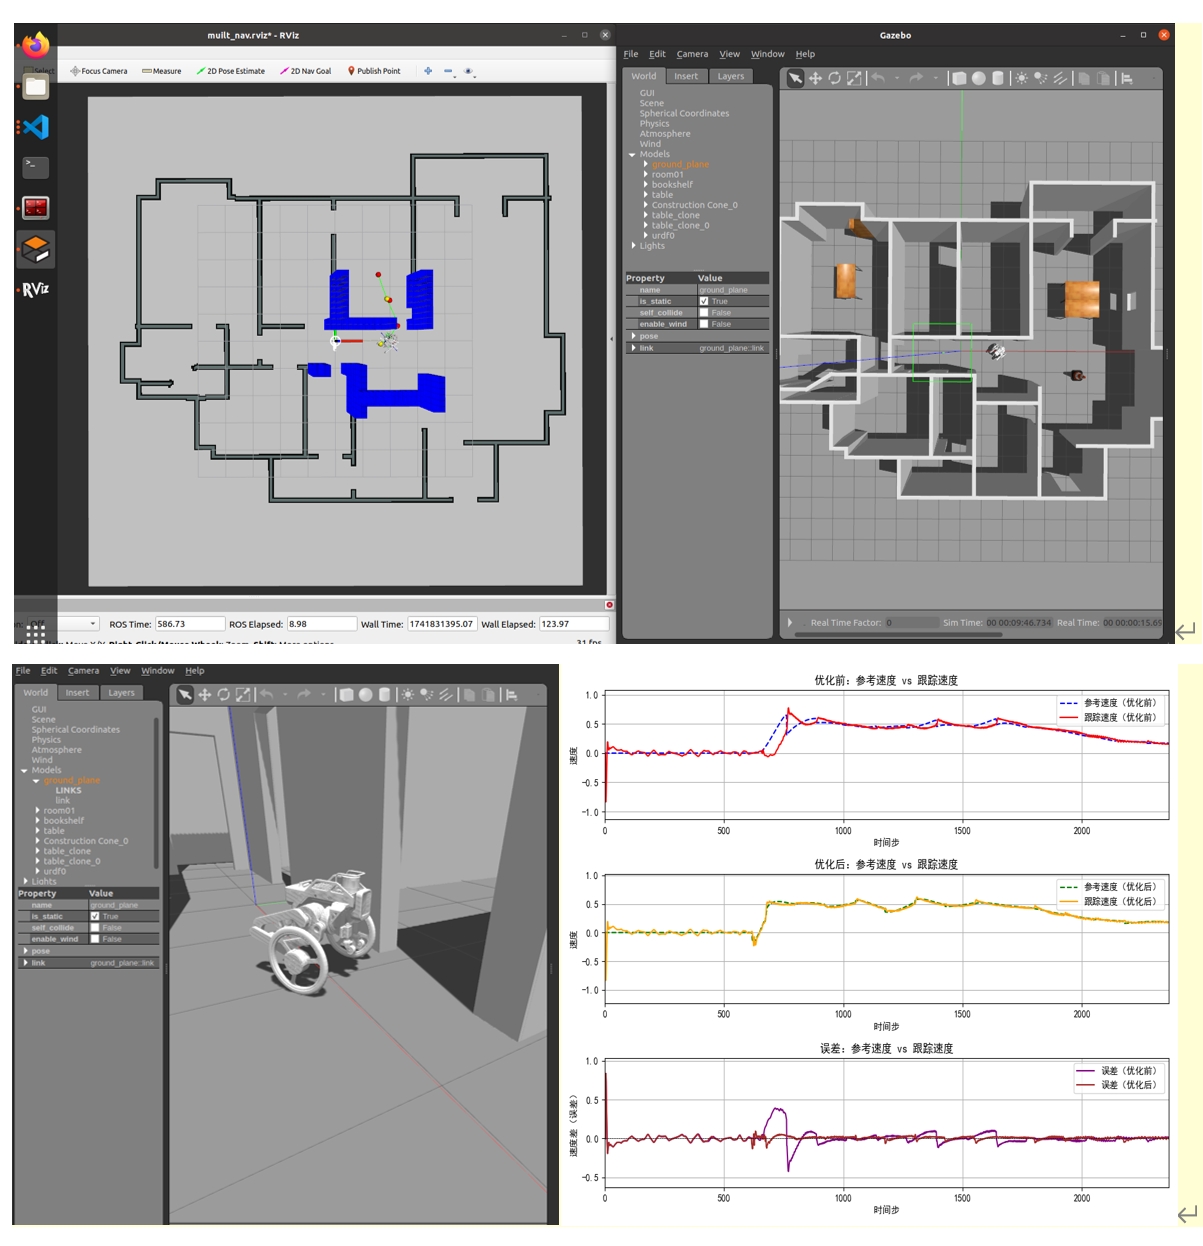Click the Publish Point tool

tap(374, 71)
